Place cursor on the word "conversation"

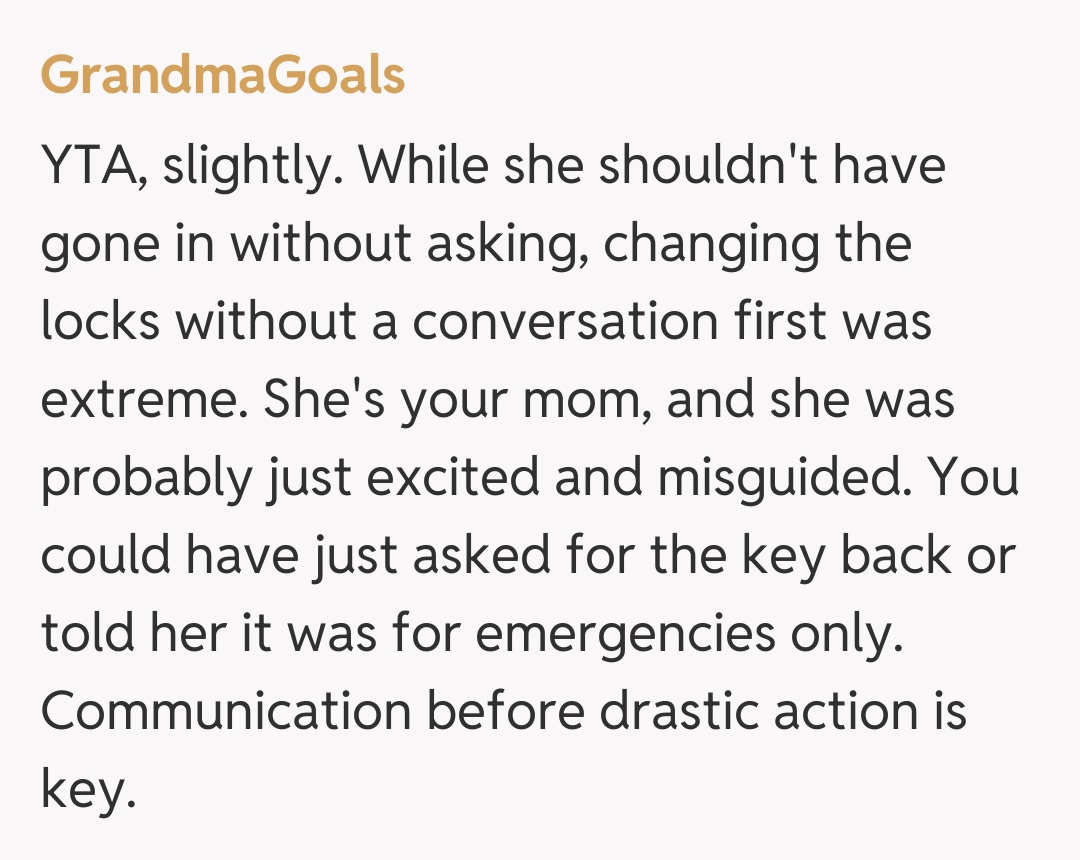[565, 322]
